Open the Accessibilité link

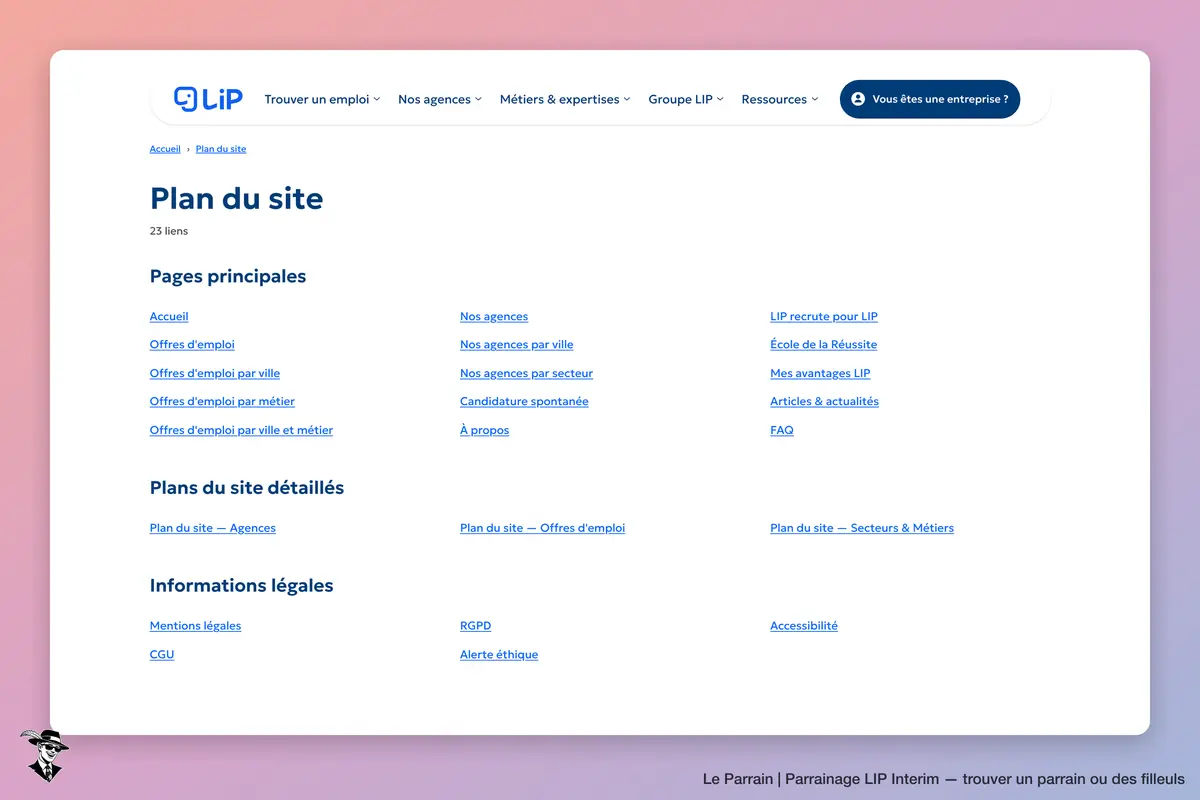tap(804, 626)
